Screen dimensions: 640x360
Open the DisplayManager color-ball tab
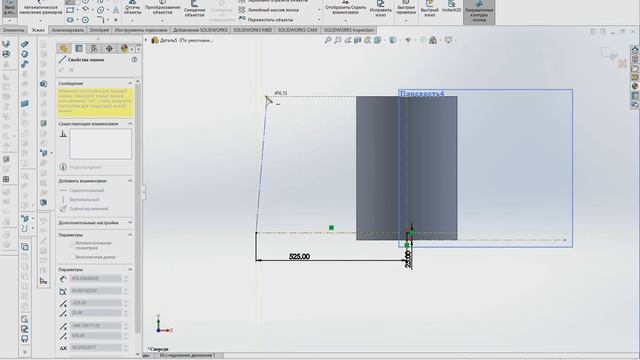124,49
